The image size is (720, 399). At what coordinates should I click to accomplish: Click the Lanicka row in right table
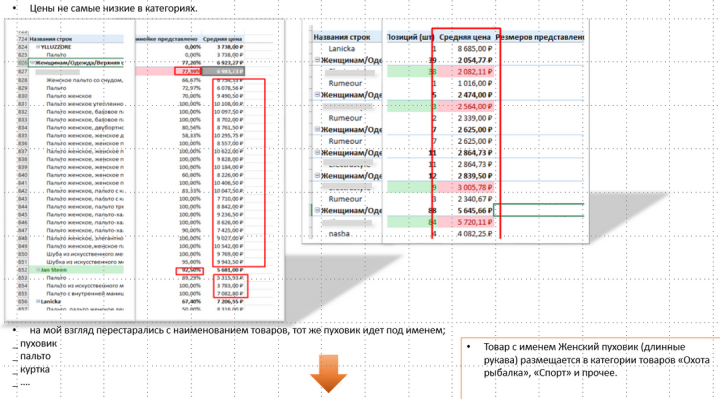pos(342,49)
